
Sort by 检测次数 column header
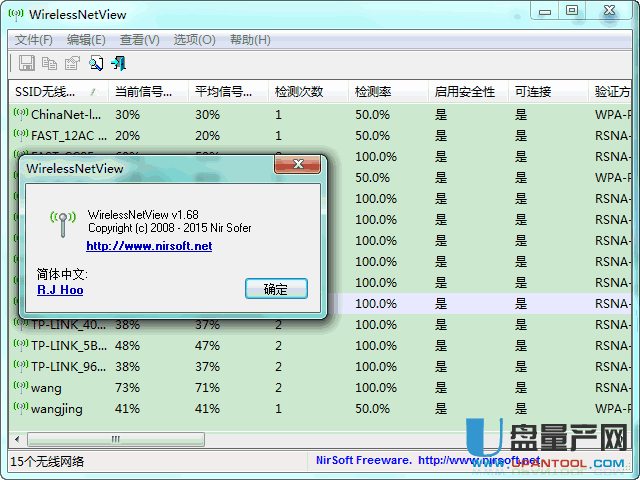[x=308, y=91]
